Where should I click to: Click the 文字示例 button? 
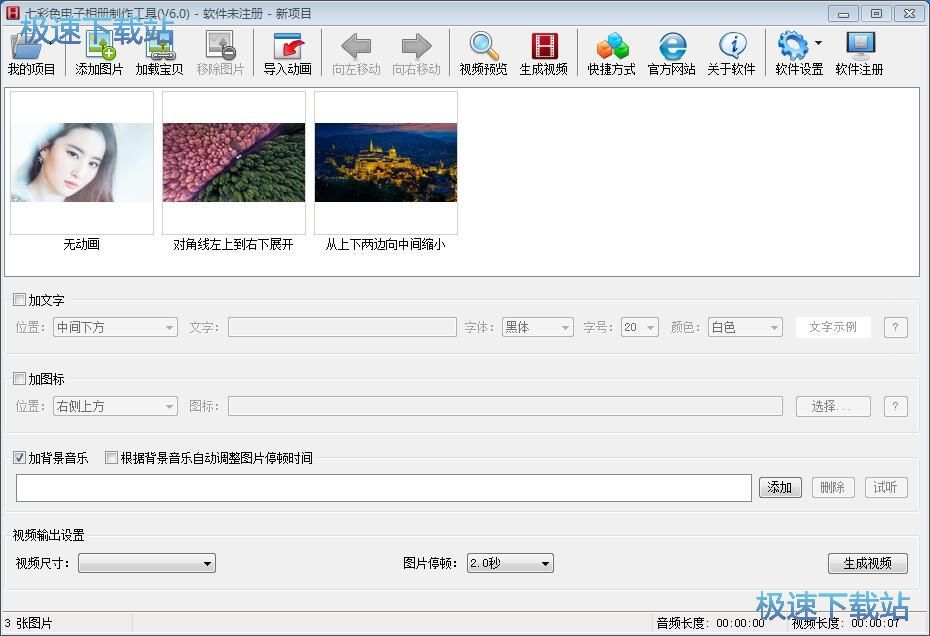coord(833,327)
